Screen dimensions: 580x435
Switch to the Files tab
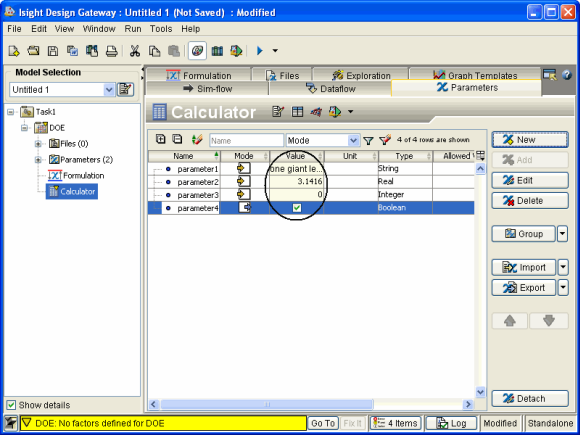pyautogui.click(x=282, y=75)
